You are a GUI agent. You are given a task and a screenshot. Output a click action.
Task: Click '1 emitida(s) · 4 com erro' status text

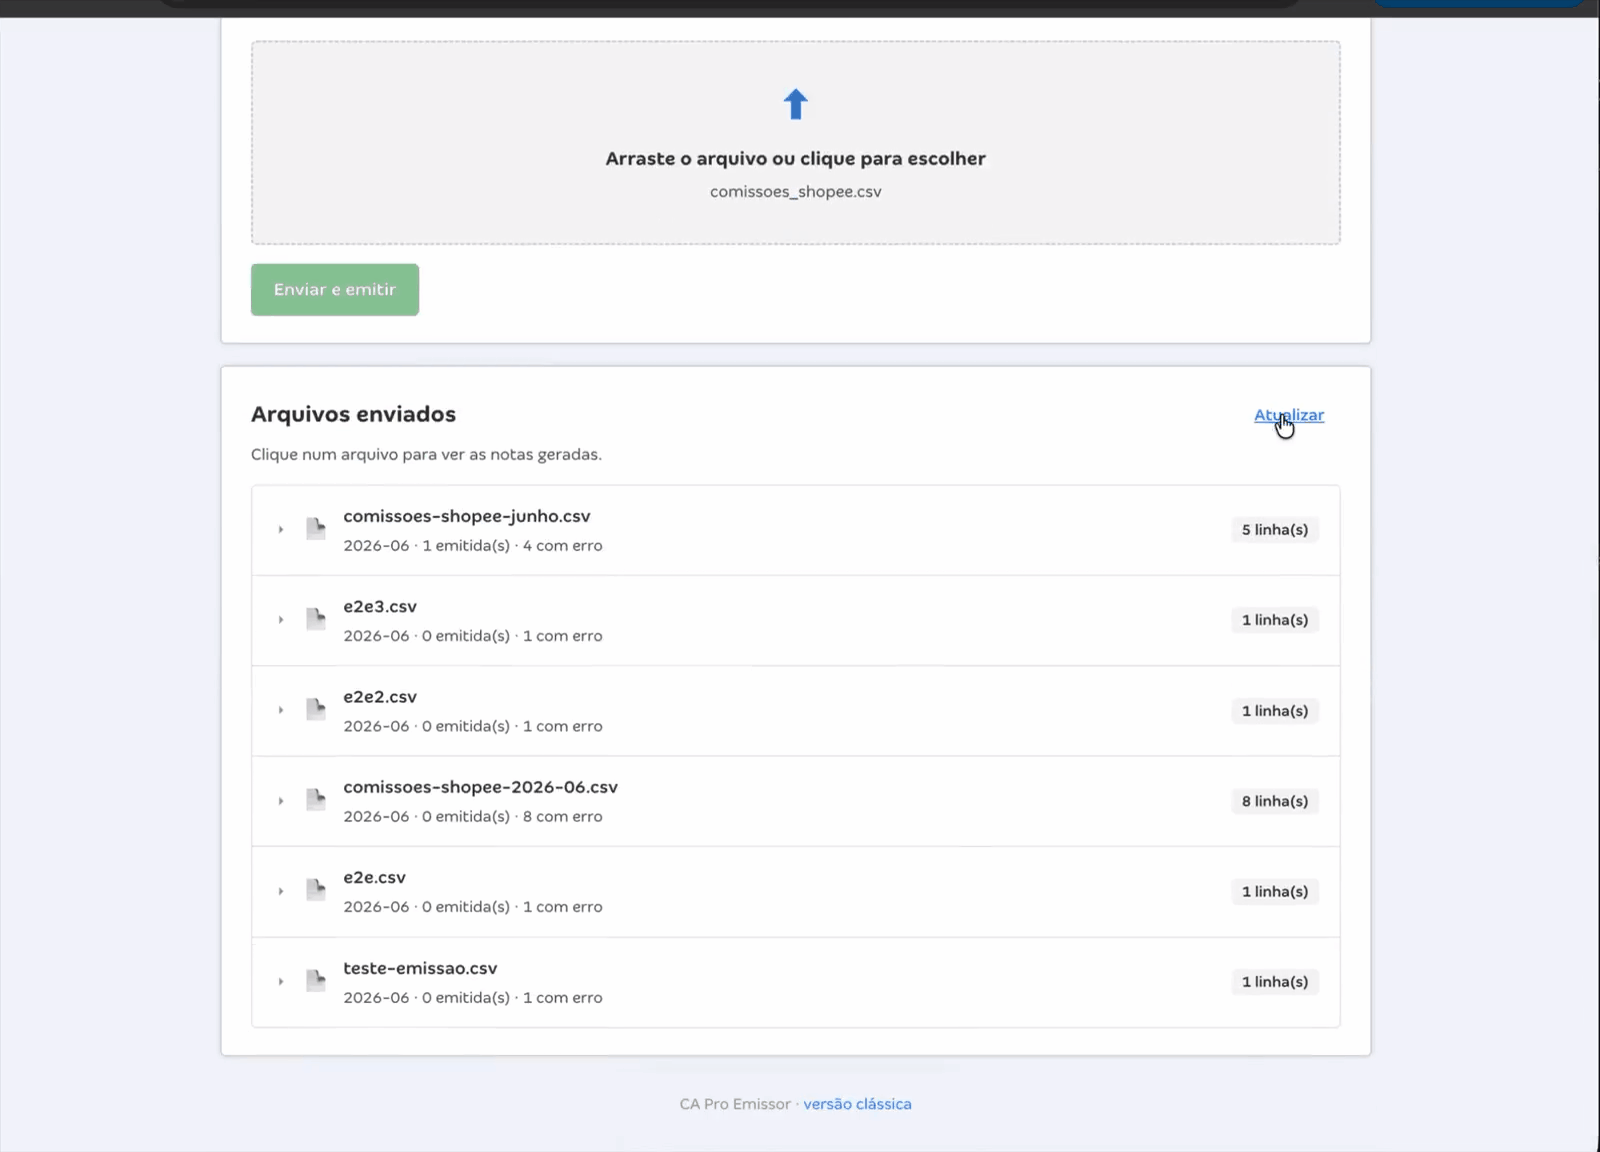[x=512, y=546]
